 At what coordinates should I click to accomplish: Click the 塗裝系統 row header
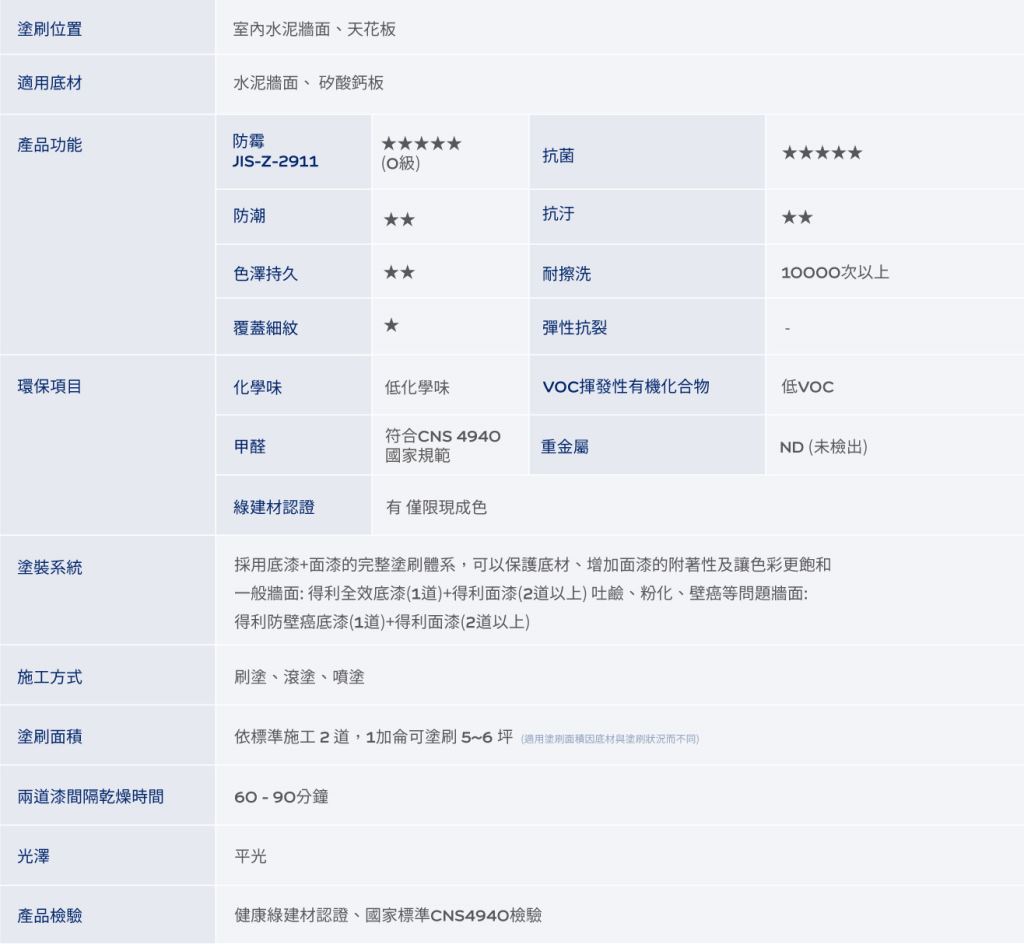(50, 568)
